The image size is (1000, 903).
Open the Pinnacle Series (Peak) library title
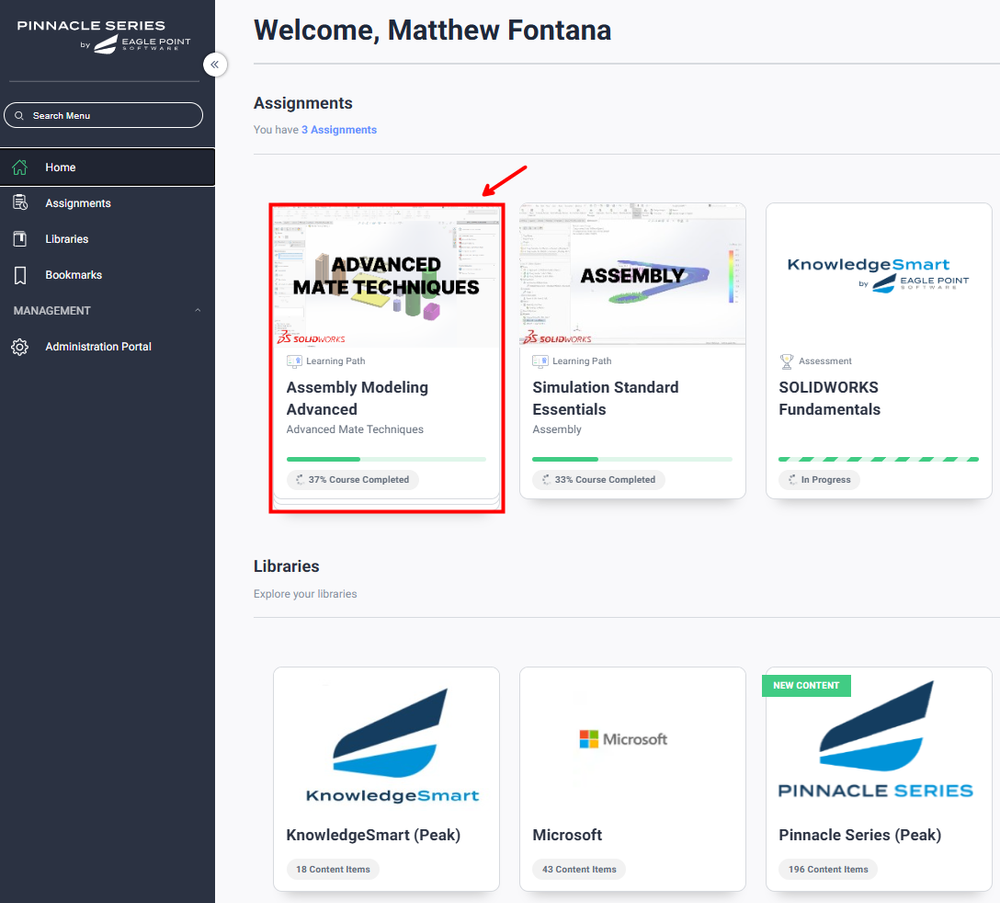tap(860, 835)
